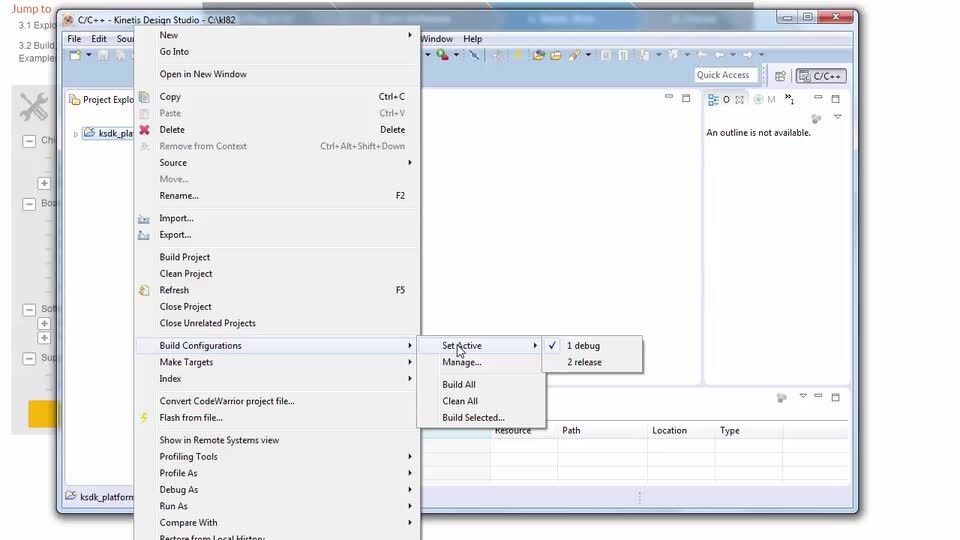
Task: Open the Index submenu
Action: pyautogui.click(x=277, y=379)
